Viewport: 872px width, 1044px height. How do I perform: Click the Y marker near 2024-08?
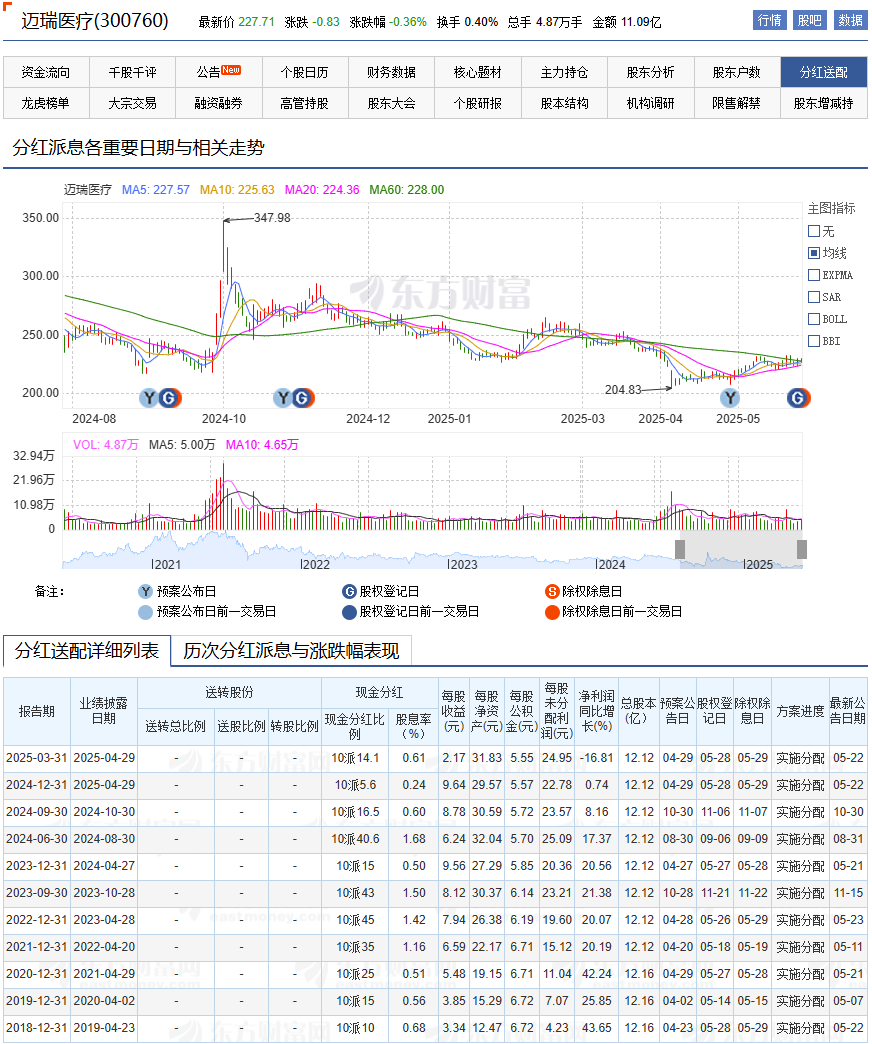tap(149, 398)
